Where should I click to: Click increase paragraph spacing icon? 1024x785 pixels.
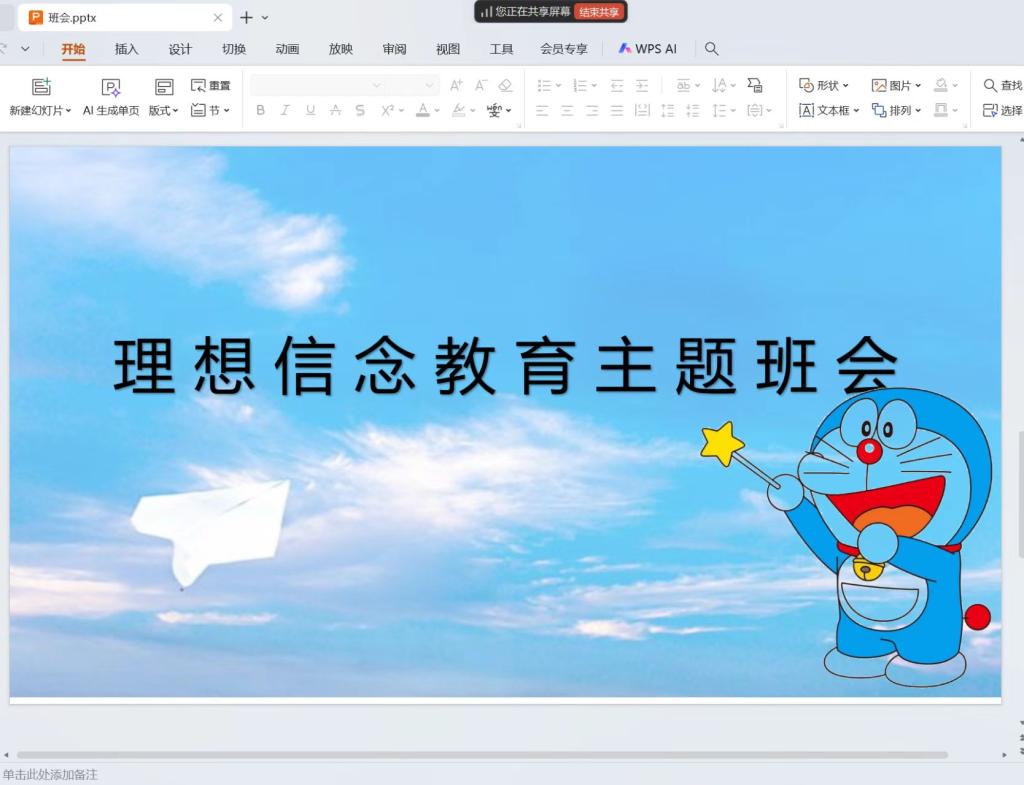(667, 110)
